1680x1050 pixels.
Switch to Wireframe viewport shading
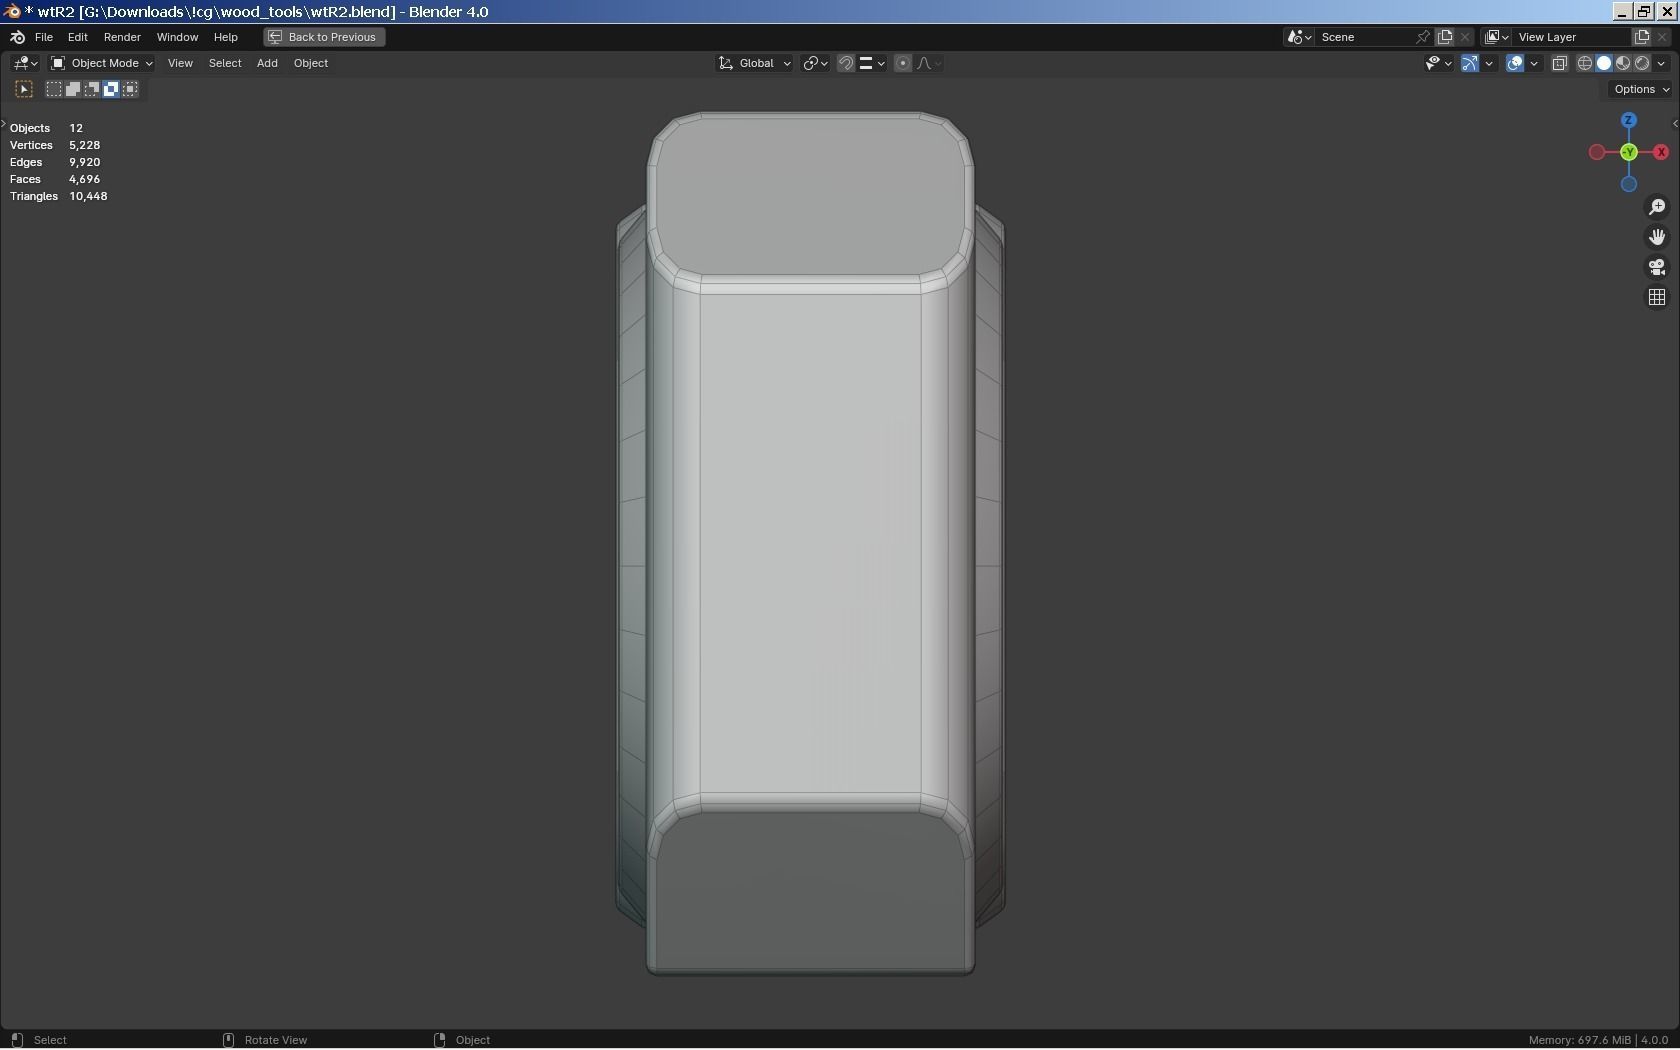pos(1585,63)
